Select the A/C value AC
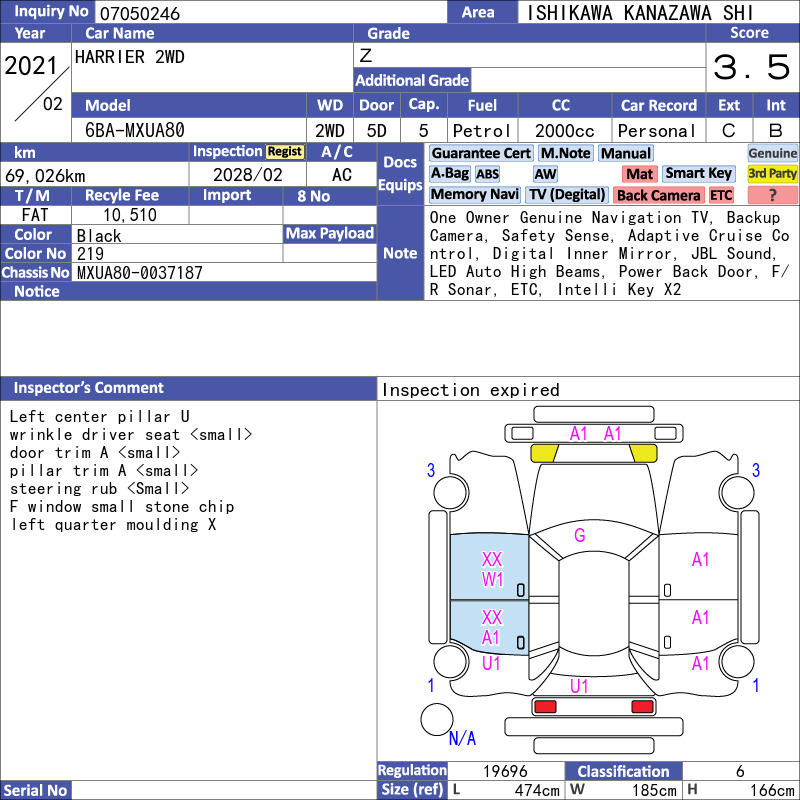The height and width of the screenshot is (800, 800). click(x=342, y=175)
